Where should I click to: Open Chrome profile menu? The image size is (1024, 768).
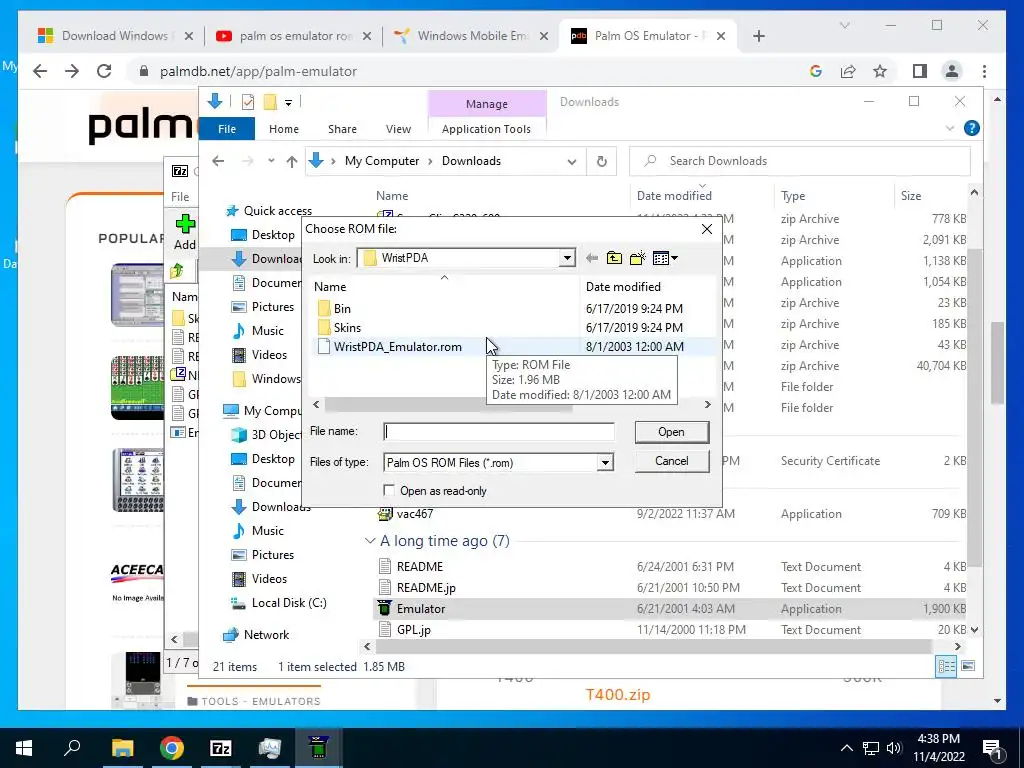[952, 71]
